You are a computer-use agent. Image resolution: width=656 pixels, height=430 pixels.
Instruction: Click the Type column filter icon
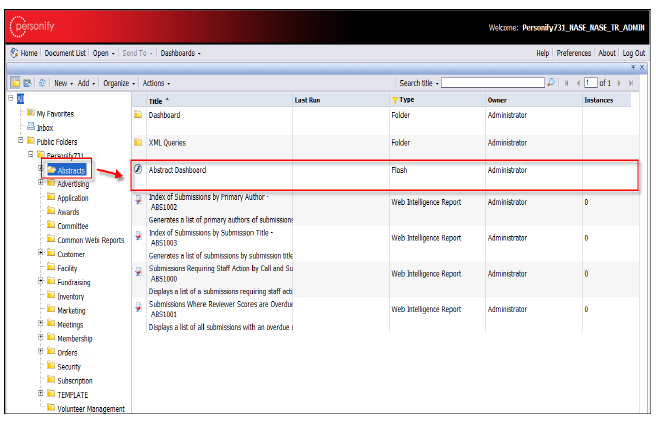coord(395,101)
